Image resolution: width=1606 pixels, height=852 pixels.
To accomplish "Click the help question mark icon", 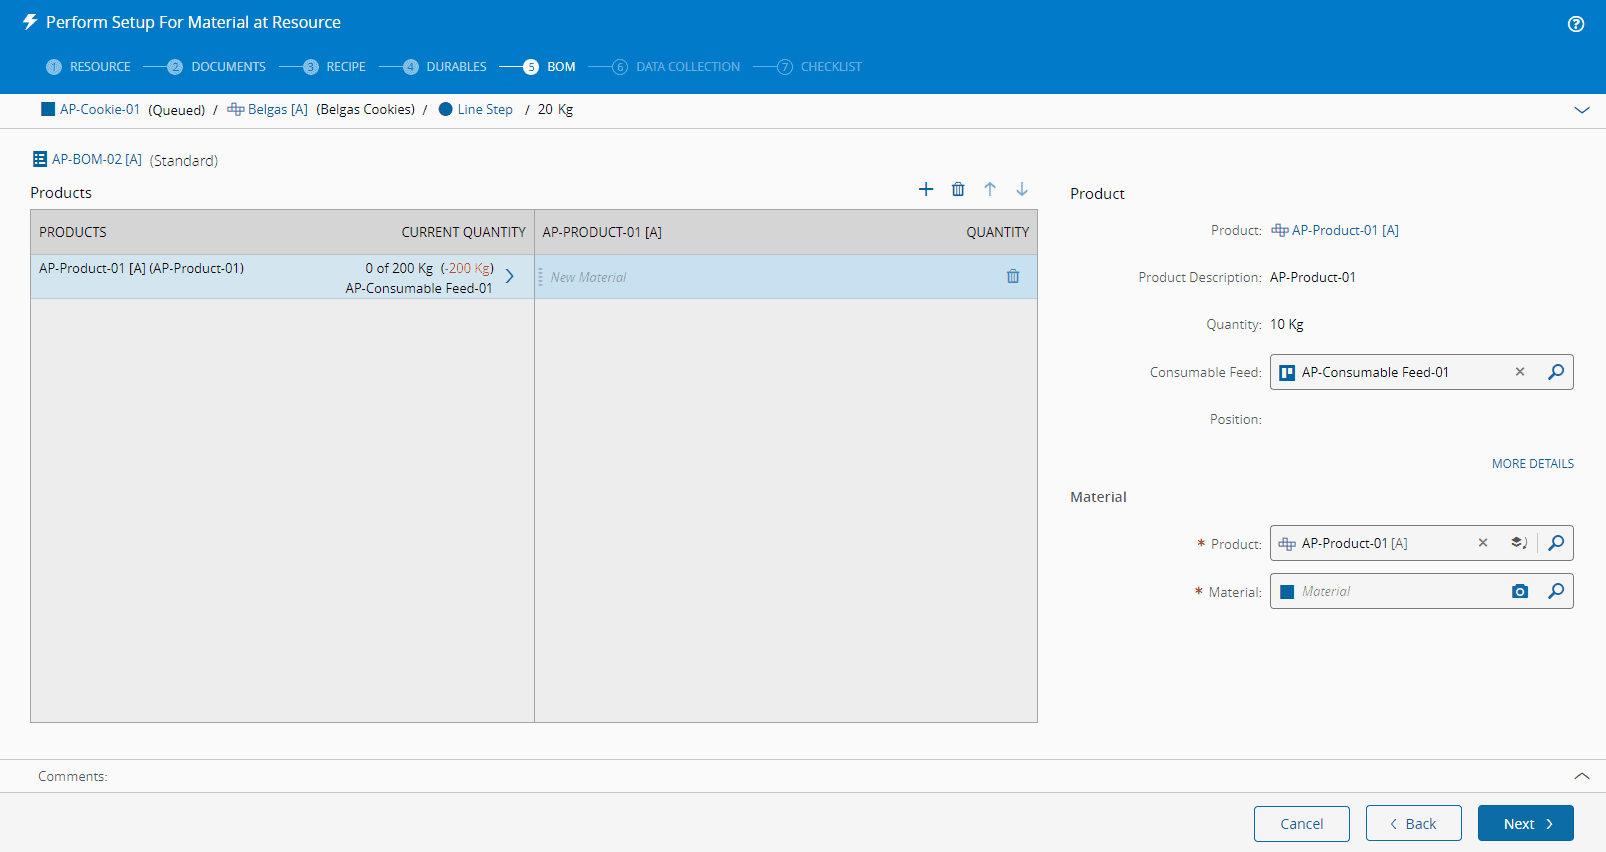I will coord(1576,24).
